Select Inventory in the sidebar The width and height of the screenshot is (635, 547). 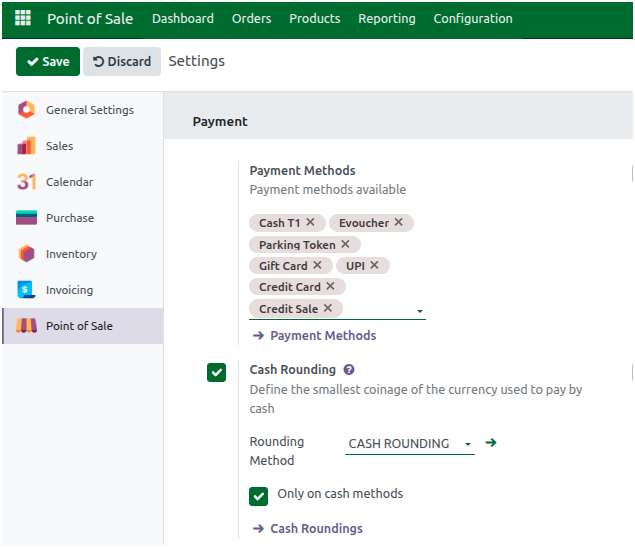(x=83, y=254)
